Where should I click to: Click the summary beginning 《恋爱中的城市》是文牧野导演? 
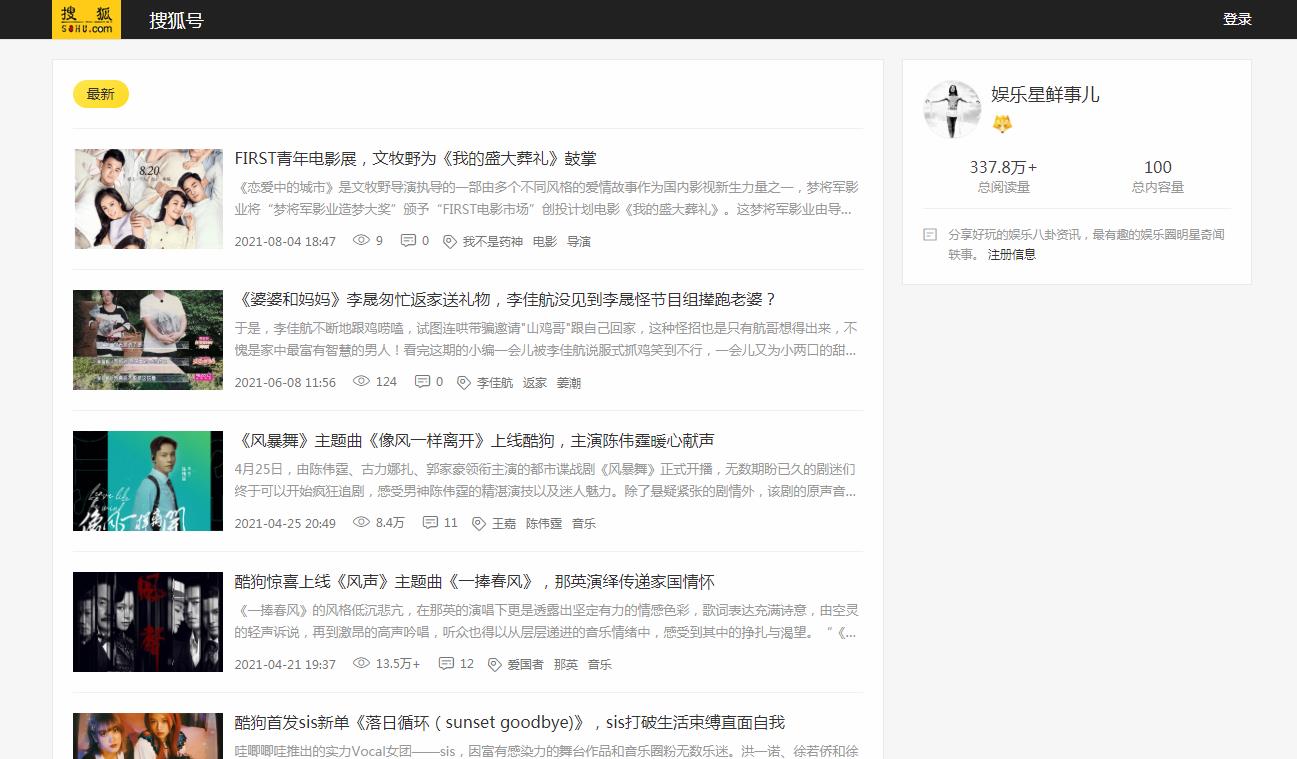click(546, 198)
